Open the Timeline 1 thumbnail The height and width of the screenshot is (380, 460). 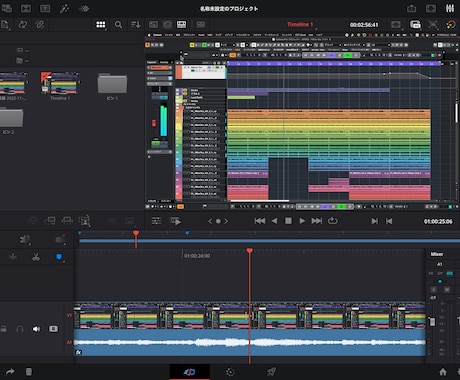[x=60, y=83]
